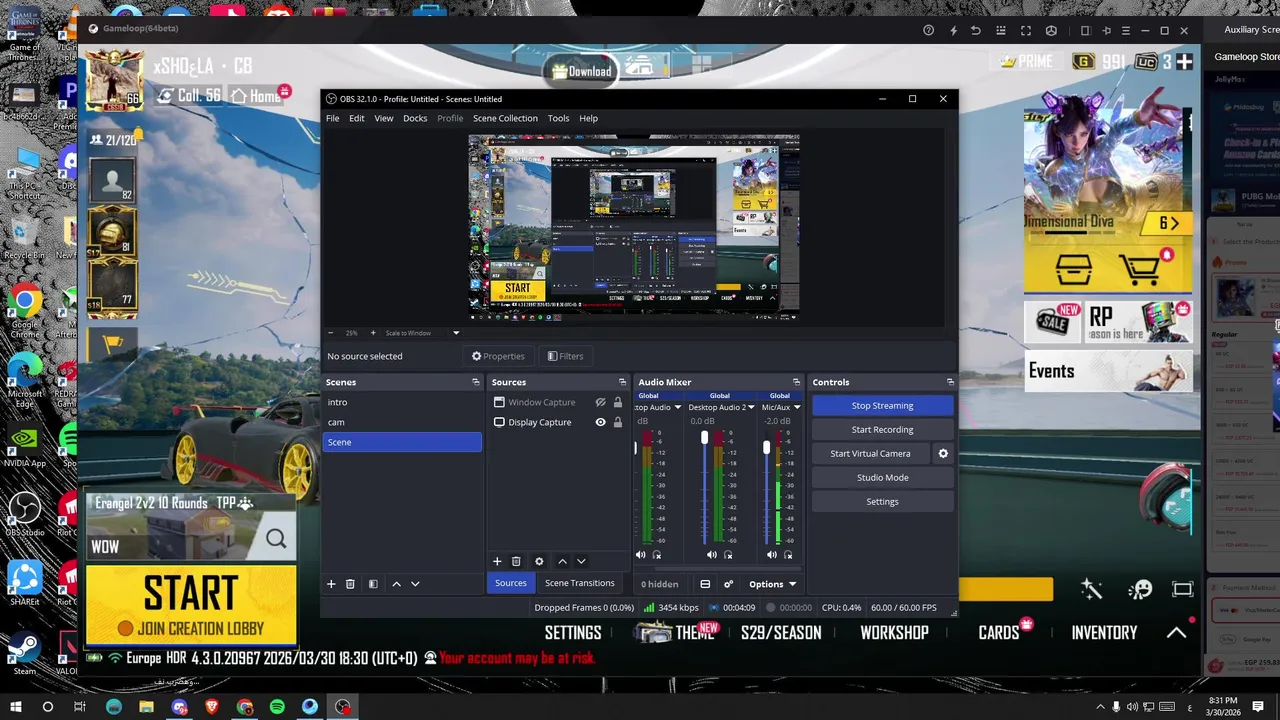Screen dimensions: 1280x720
Task: Show hidden system tray icons chevron
Action: pos(1100,707)
